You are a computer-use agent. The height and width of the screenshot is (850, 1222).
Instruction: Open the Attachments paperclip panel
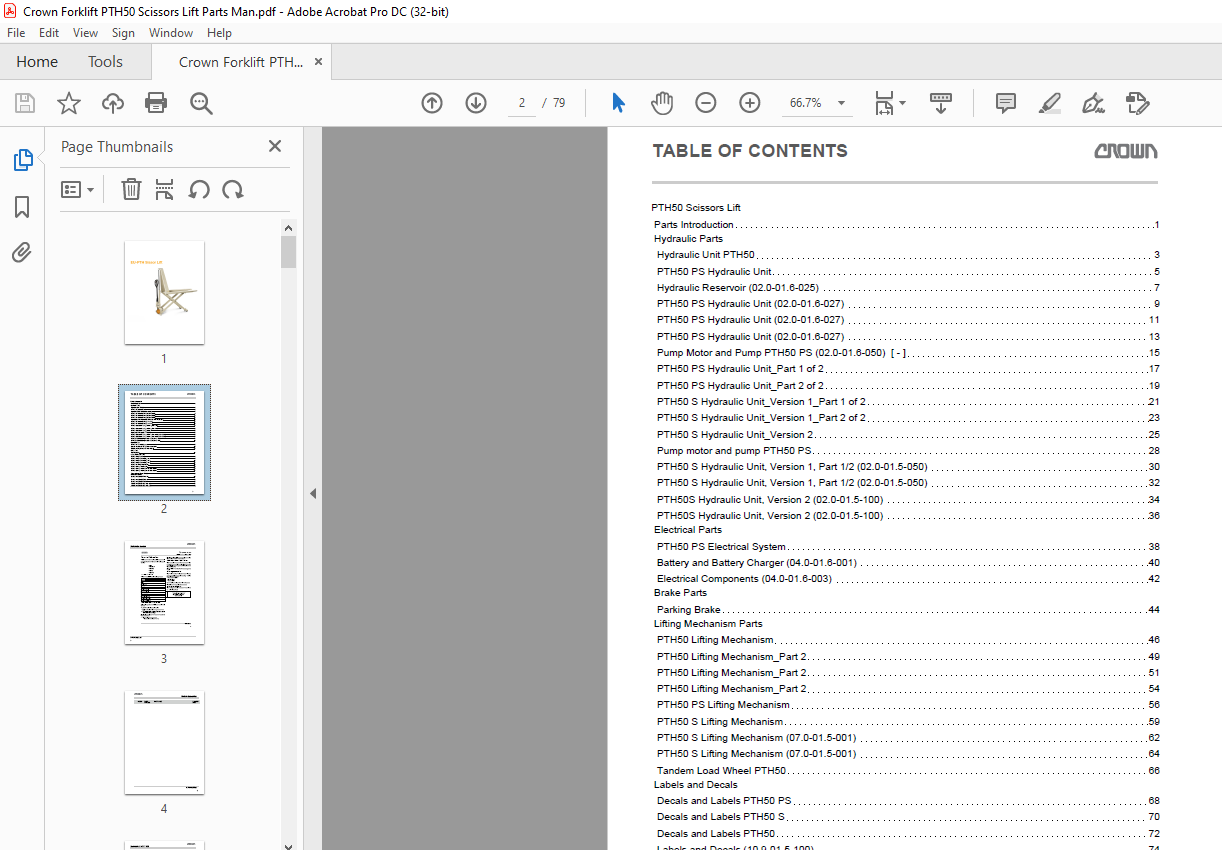tap(22, 252)
